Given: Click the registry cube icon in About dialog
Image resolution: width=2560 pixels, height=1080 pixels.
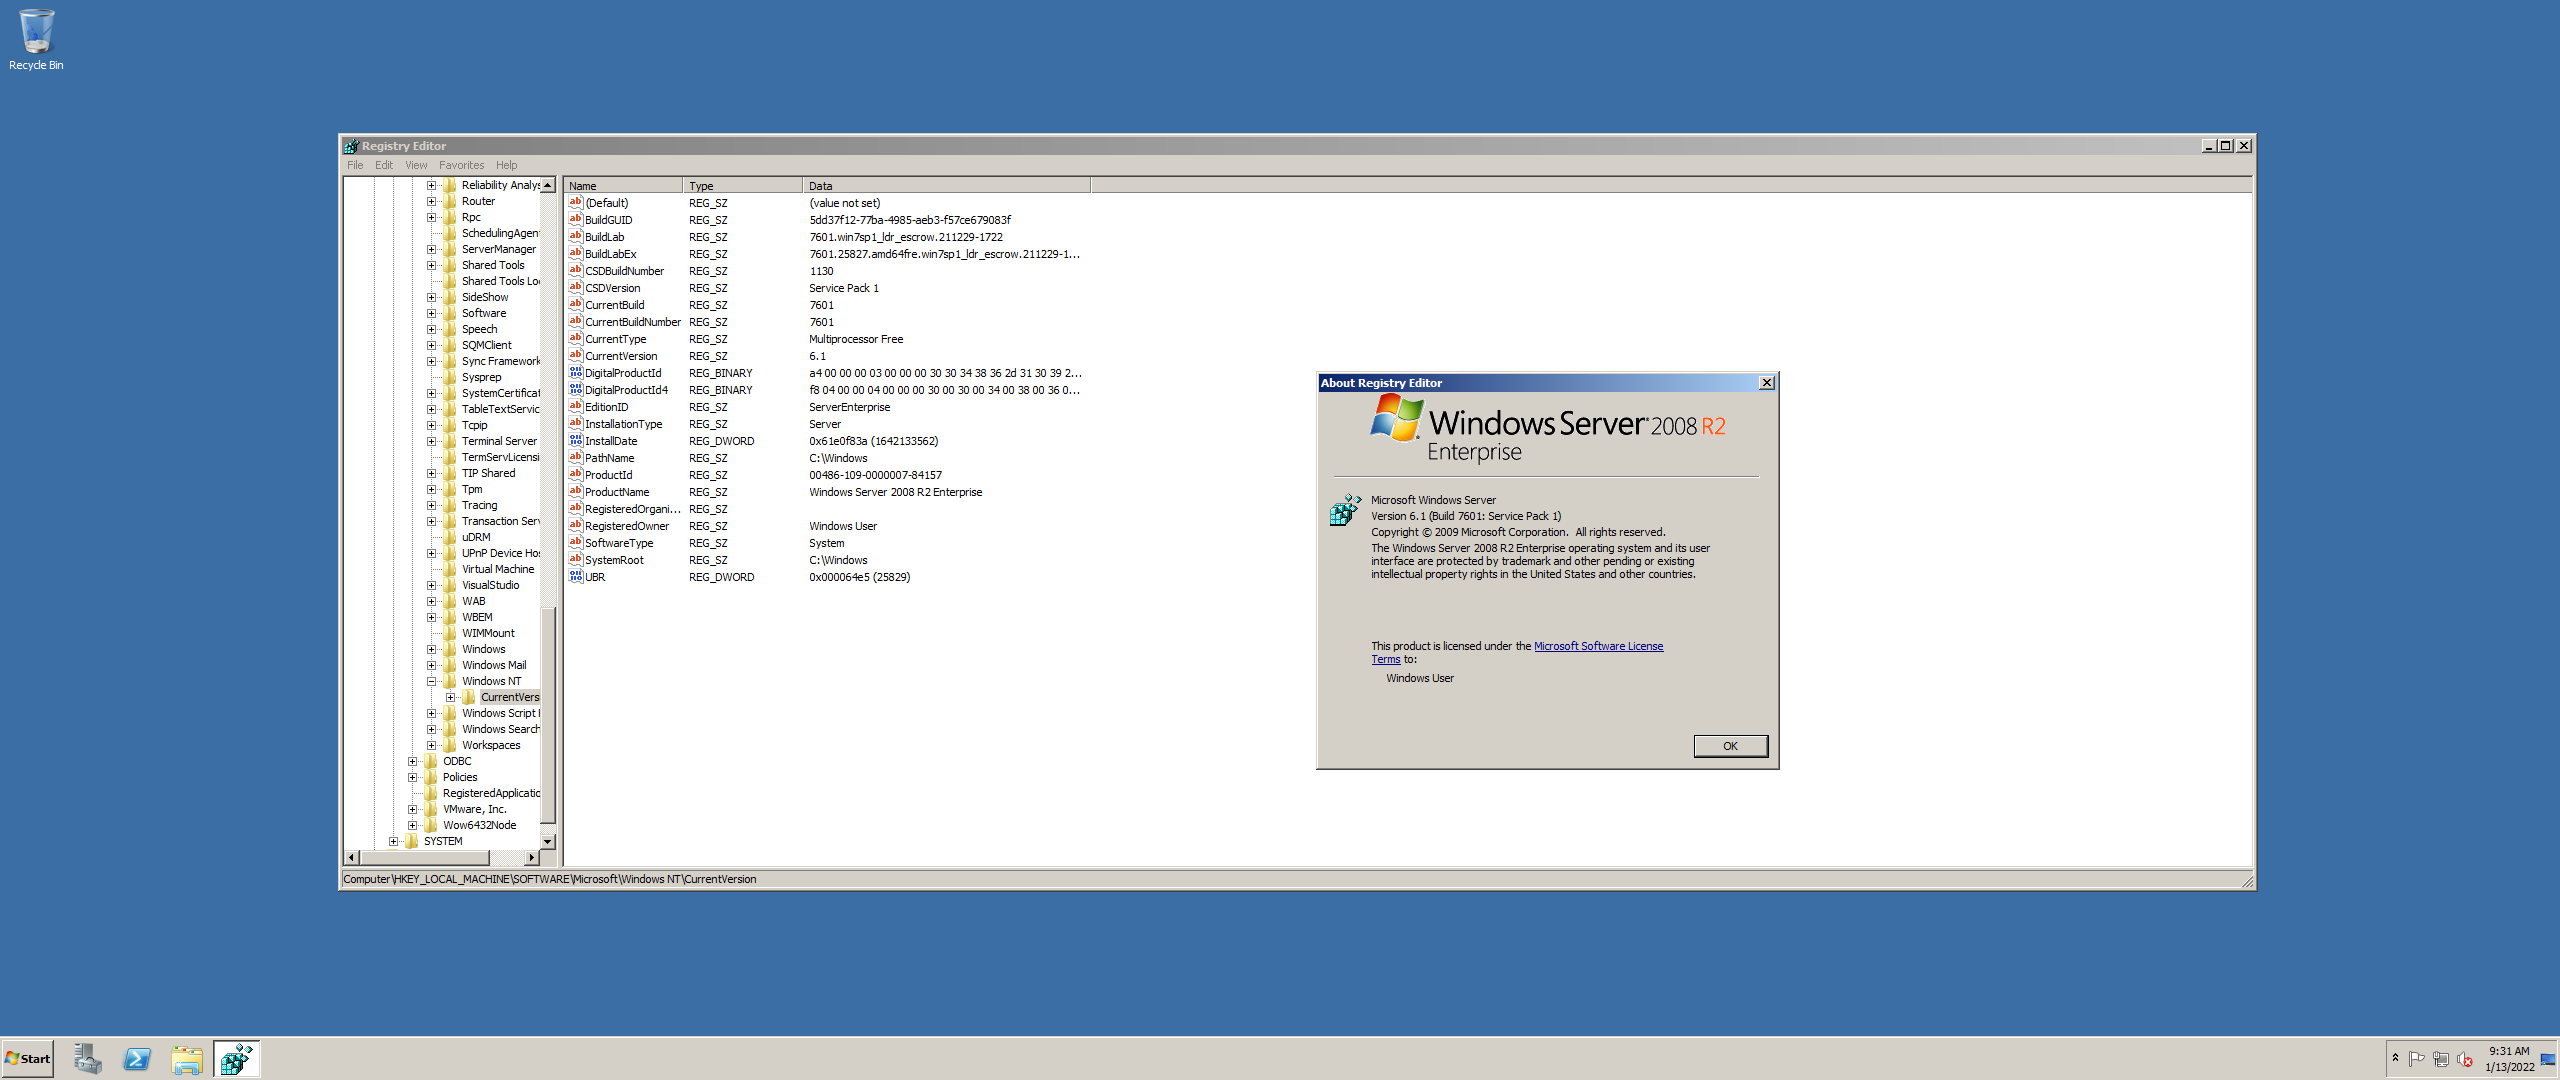Looking at the screenshot, I should pyautogui.click(x=1345, y=509).
